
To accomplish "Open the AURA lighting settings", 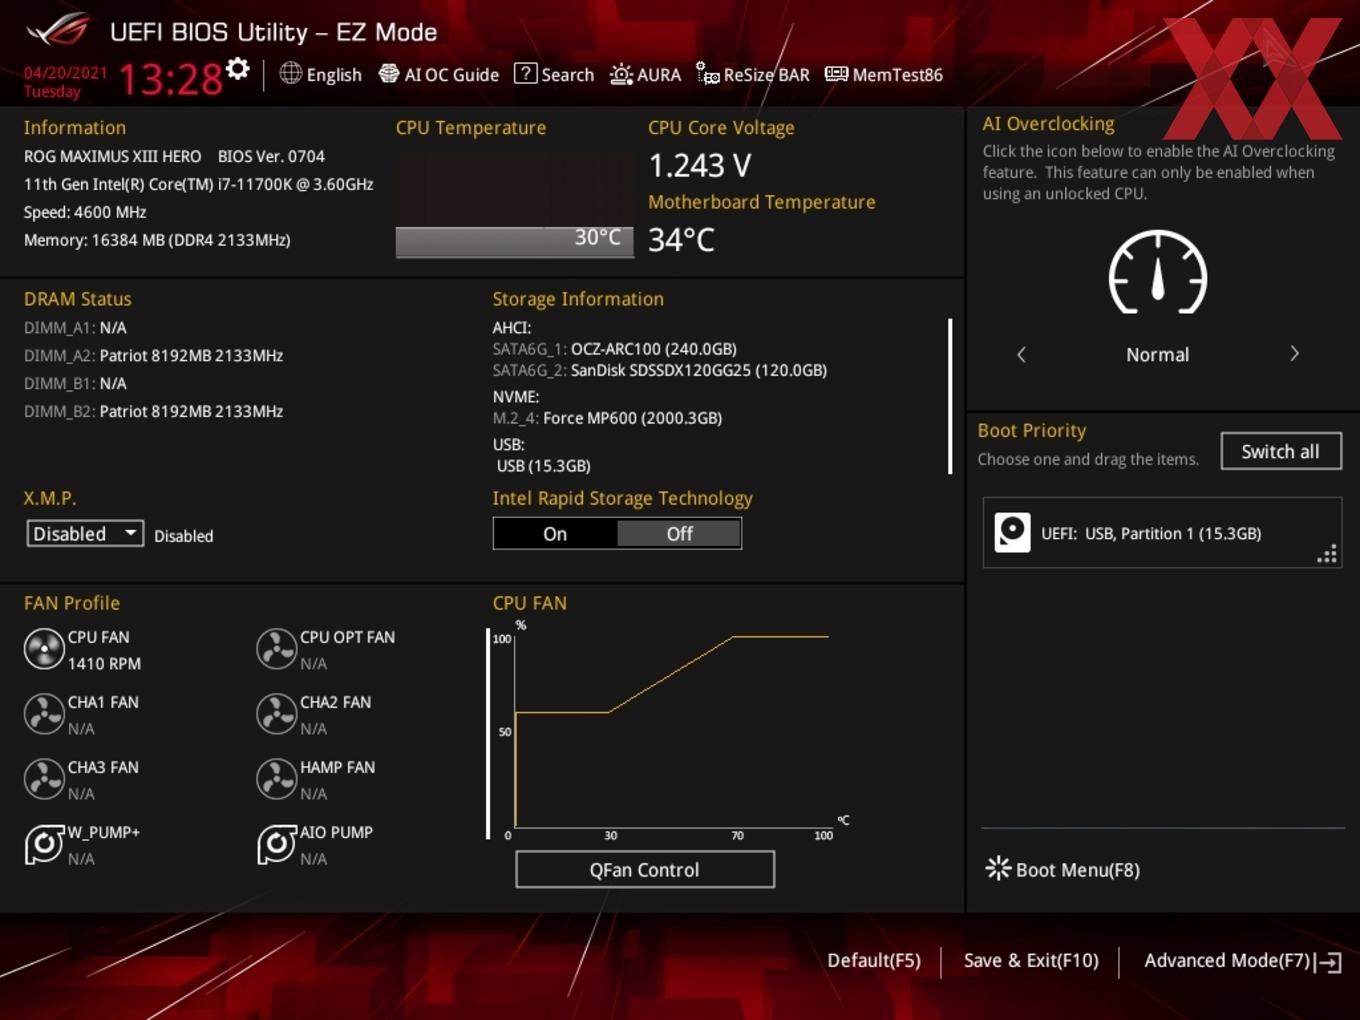I will 645,74.
